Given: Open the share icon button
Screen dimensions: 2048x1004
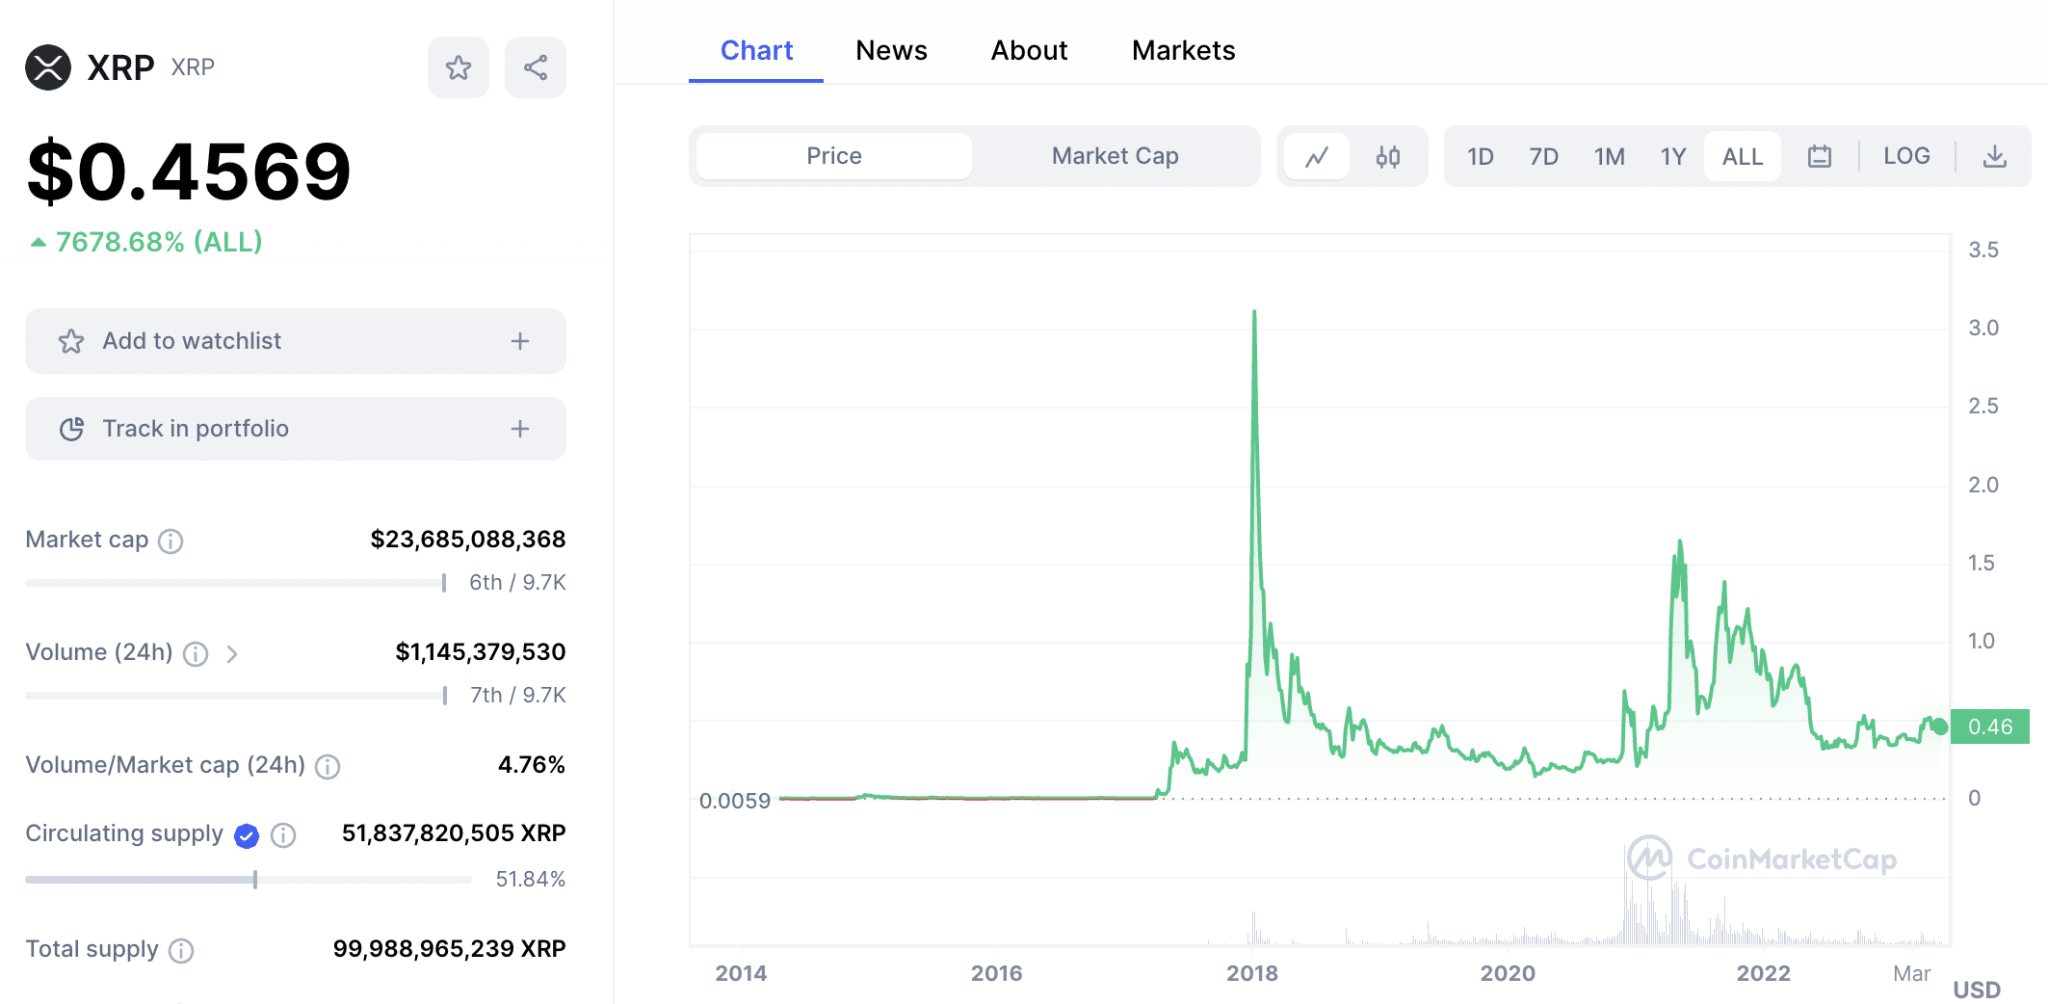Looking at the screenshot, I should coord(535,68).
